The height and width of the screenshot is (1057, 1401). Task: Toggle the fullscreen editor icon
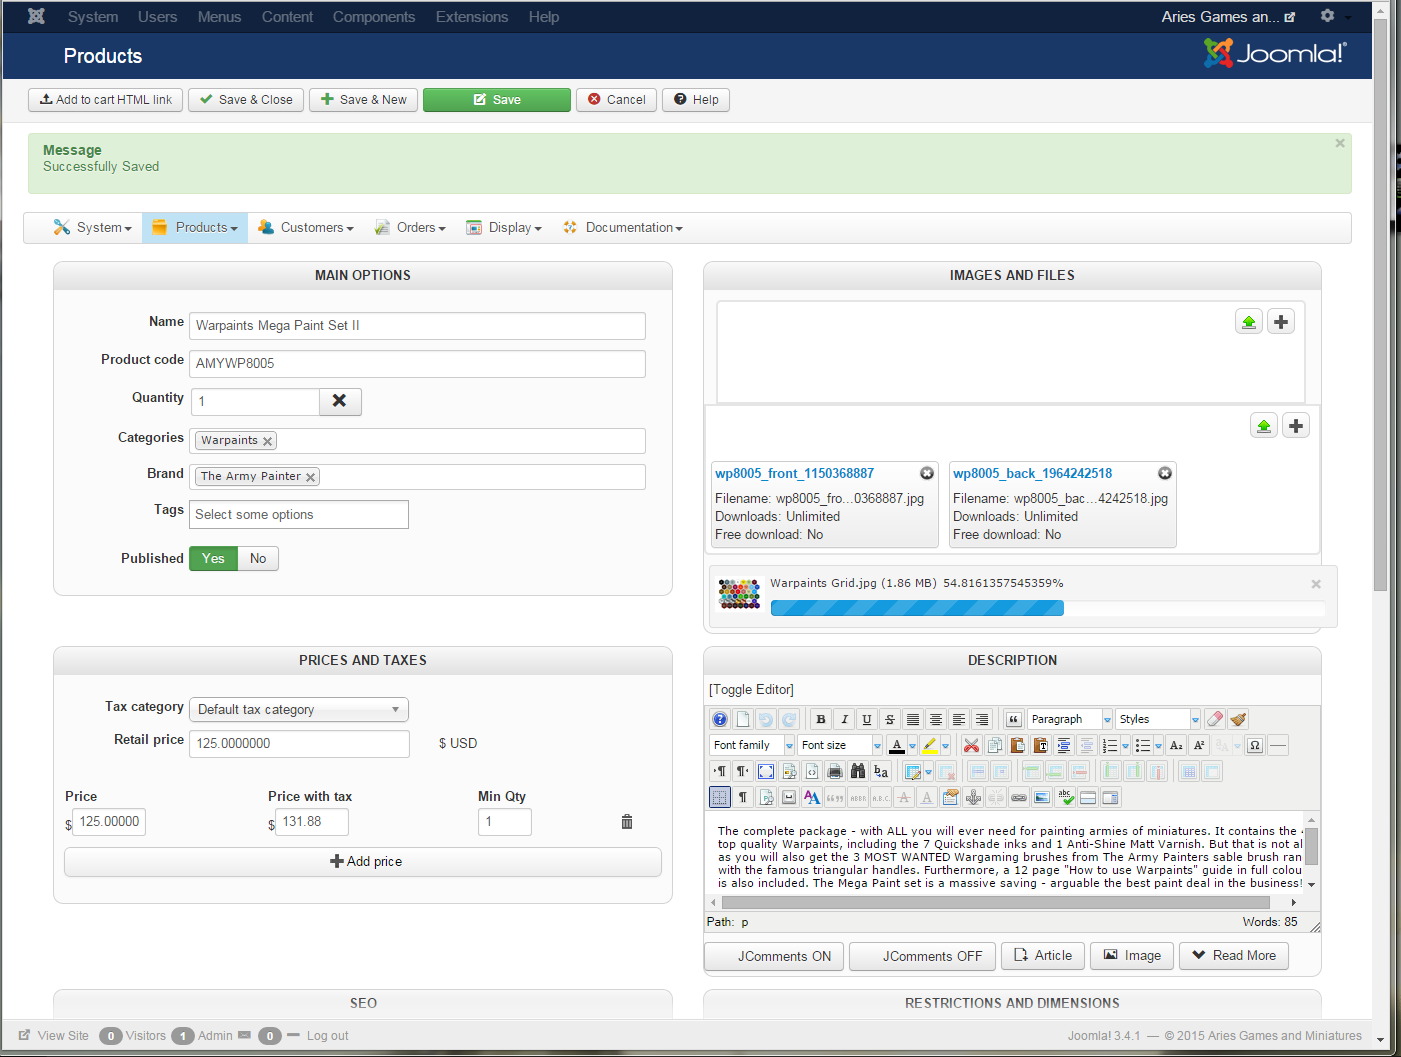766,771
